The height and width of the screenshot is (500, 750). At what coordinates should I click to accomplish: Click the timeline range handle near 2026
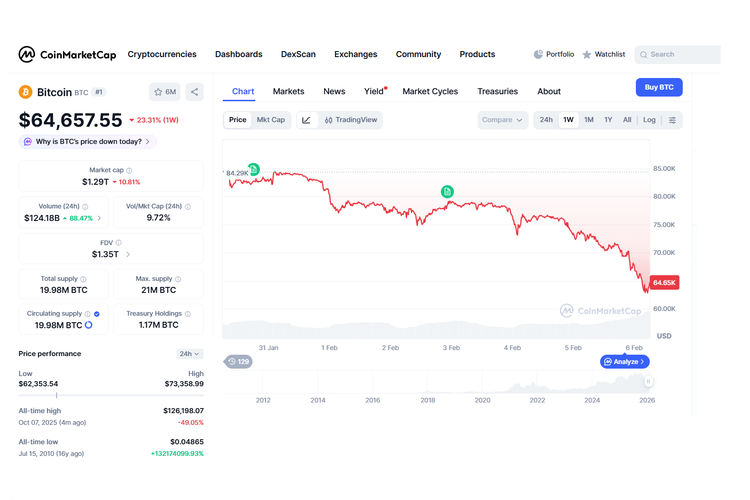[648, 381]
